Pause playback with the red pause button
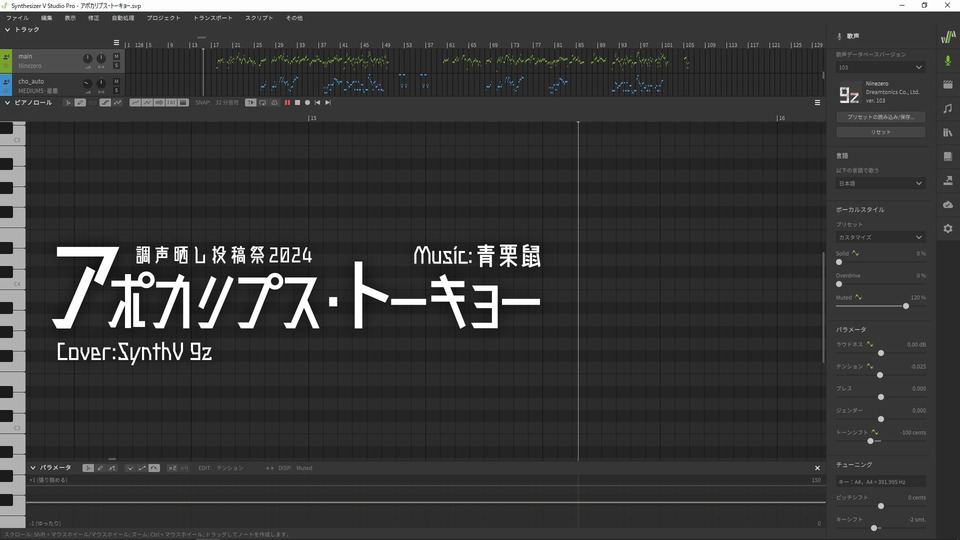Viewport: 960px width, 540px height. (x=287, y=103)
